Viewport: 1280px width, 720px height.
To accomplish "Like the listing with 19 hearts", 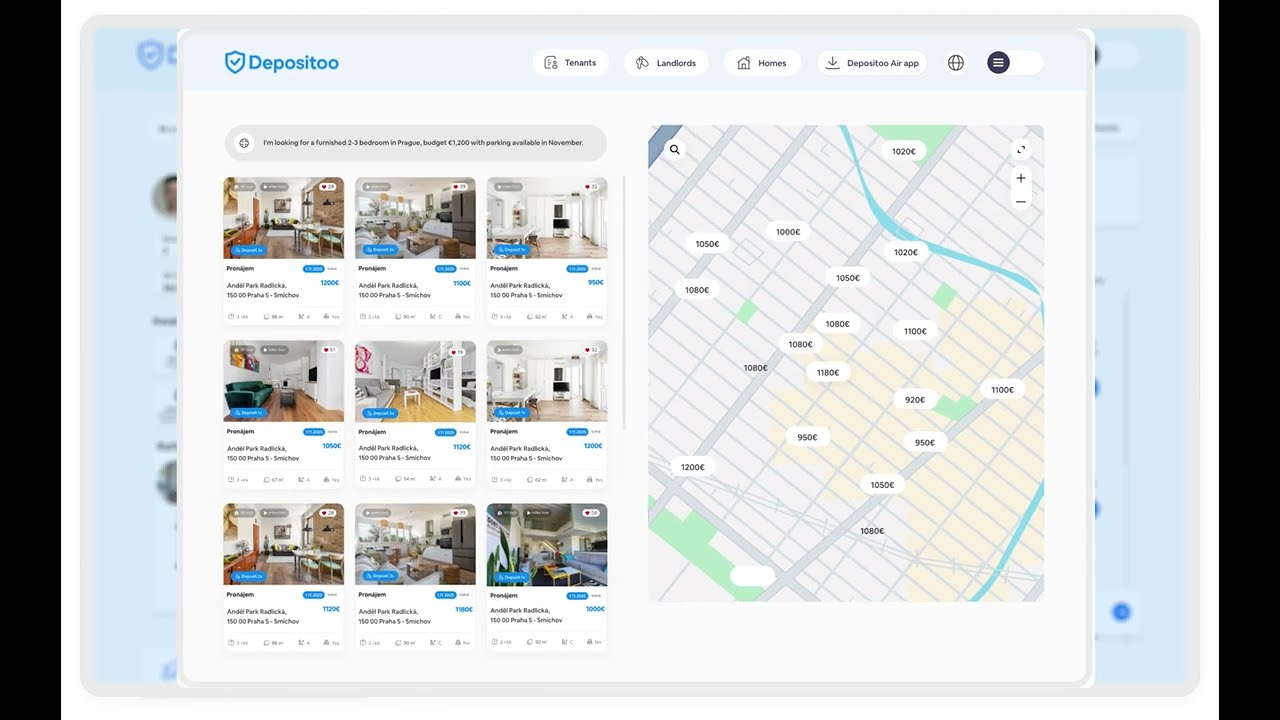I will (459, 352).
